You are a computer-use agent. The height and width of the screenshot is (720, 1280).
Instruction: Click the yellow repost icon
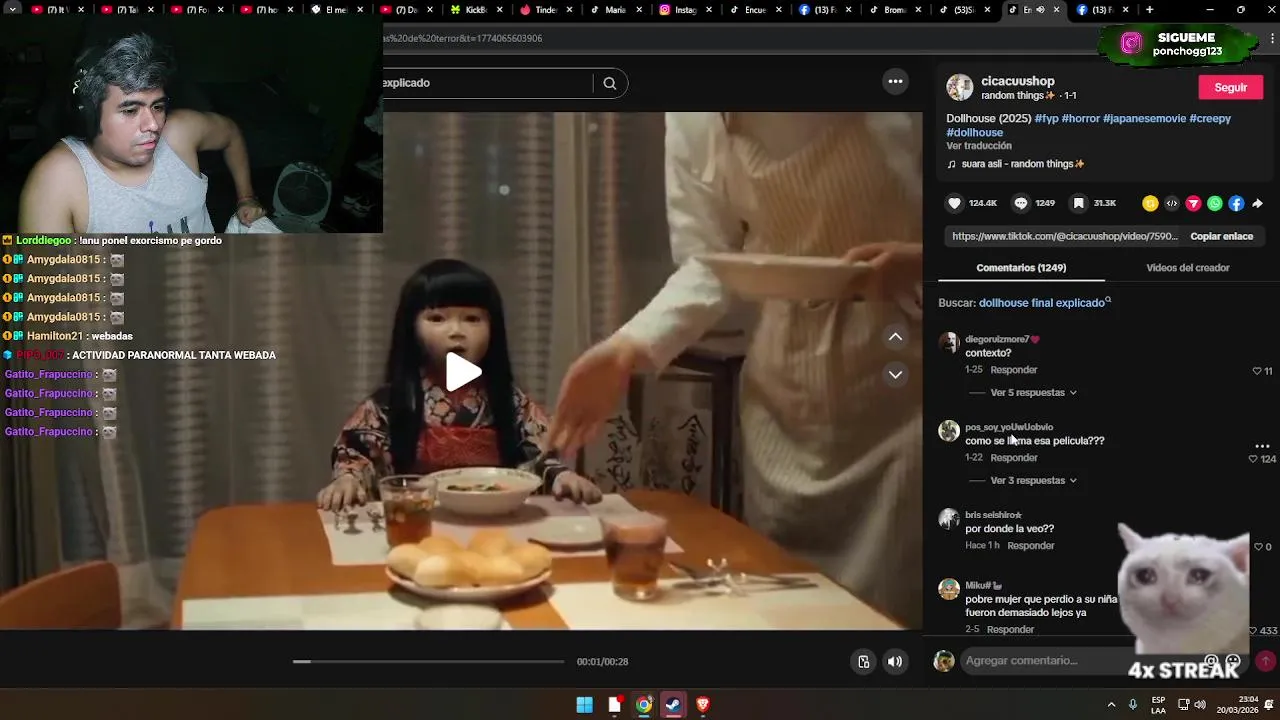click(1150, 203)
